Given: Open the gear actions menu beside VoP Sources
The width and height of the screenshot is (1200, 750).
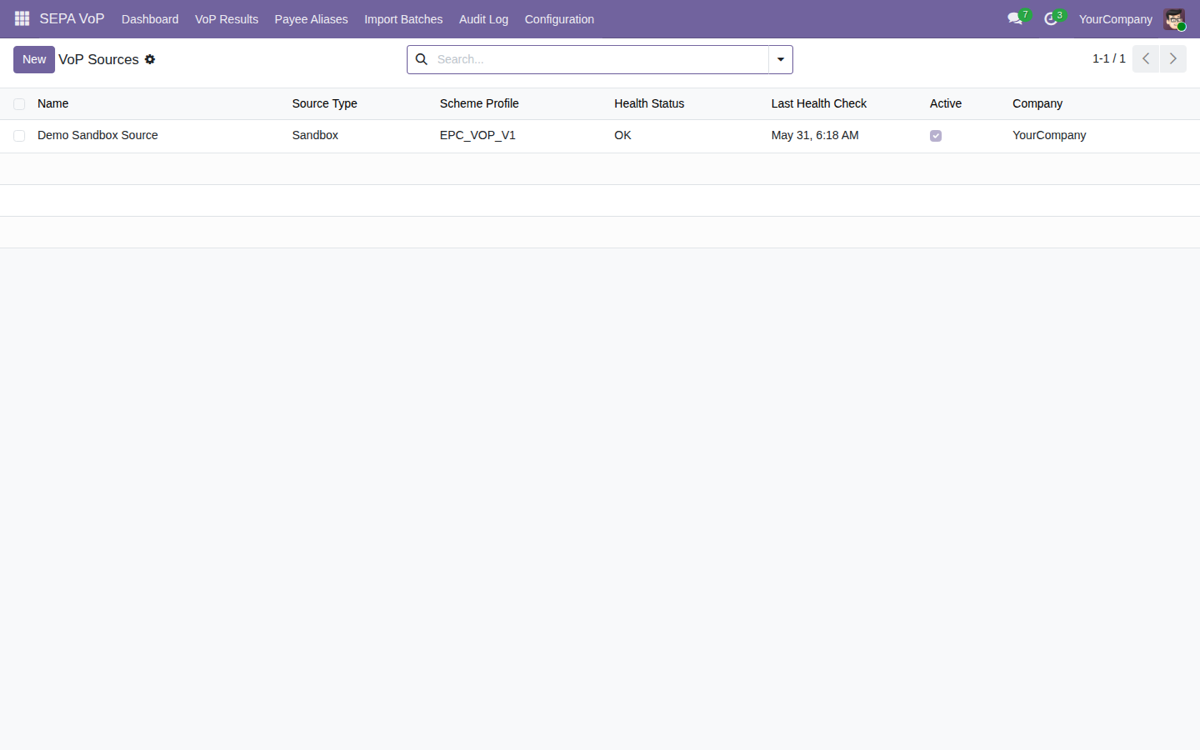Looking at the screenshot, I should tap(150, 60).
